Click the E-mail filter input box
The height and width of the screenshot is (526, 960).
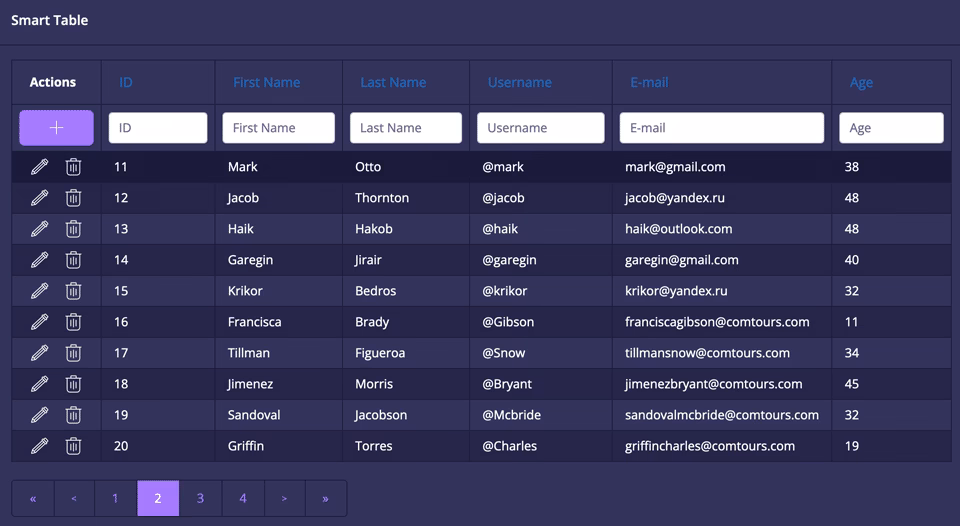[721, 128]
